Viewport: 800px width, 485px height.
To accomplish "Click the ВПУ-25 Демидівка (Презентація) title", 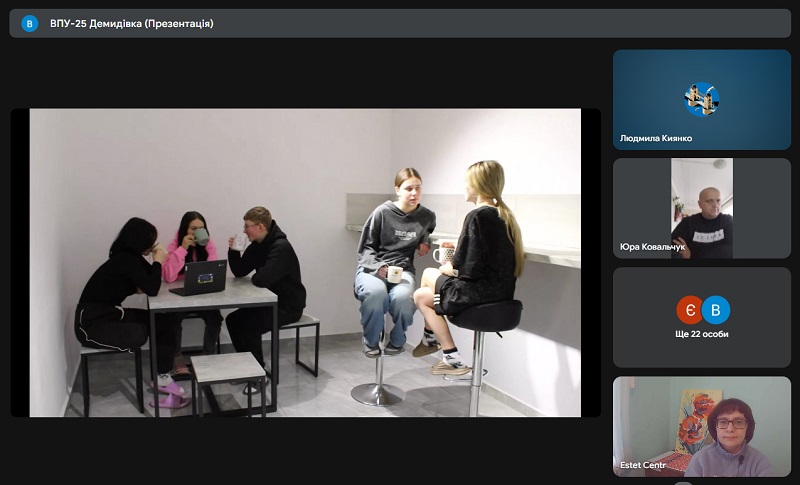I will [x=131, y=23].
